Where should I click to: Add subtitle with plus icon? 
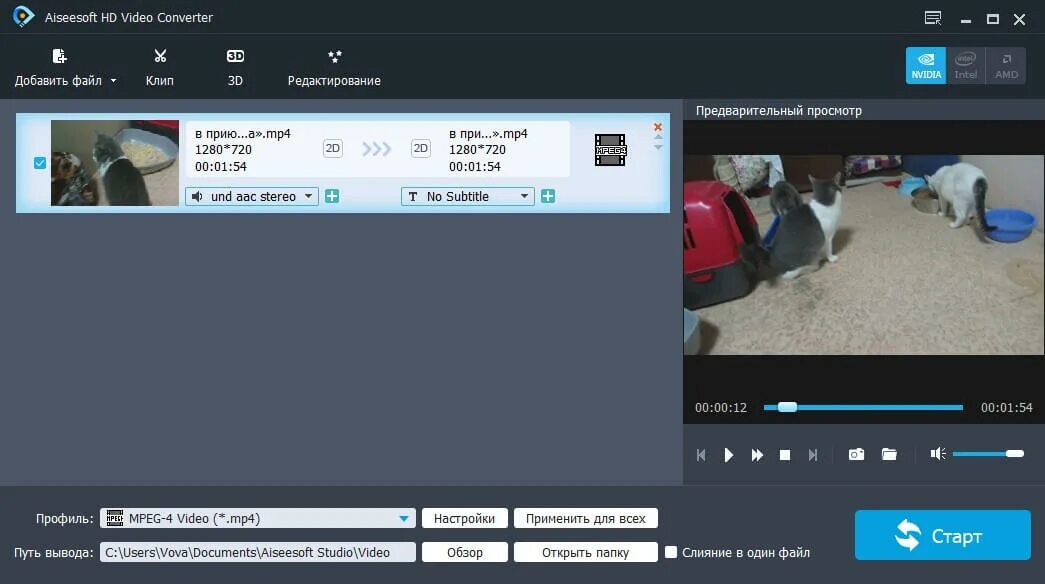coord(548,196)
